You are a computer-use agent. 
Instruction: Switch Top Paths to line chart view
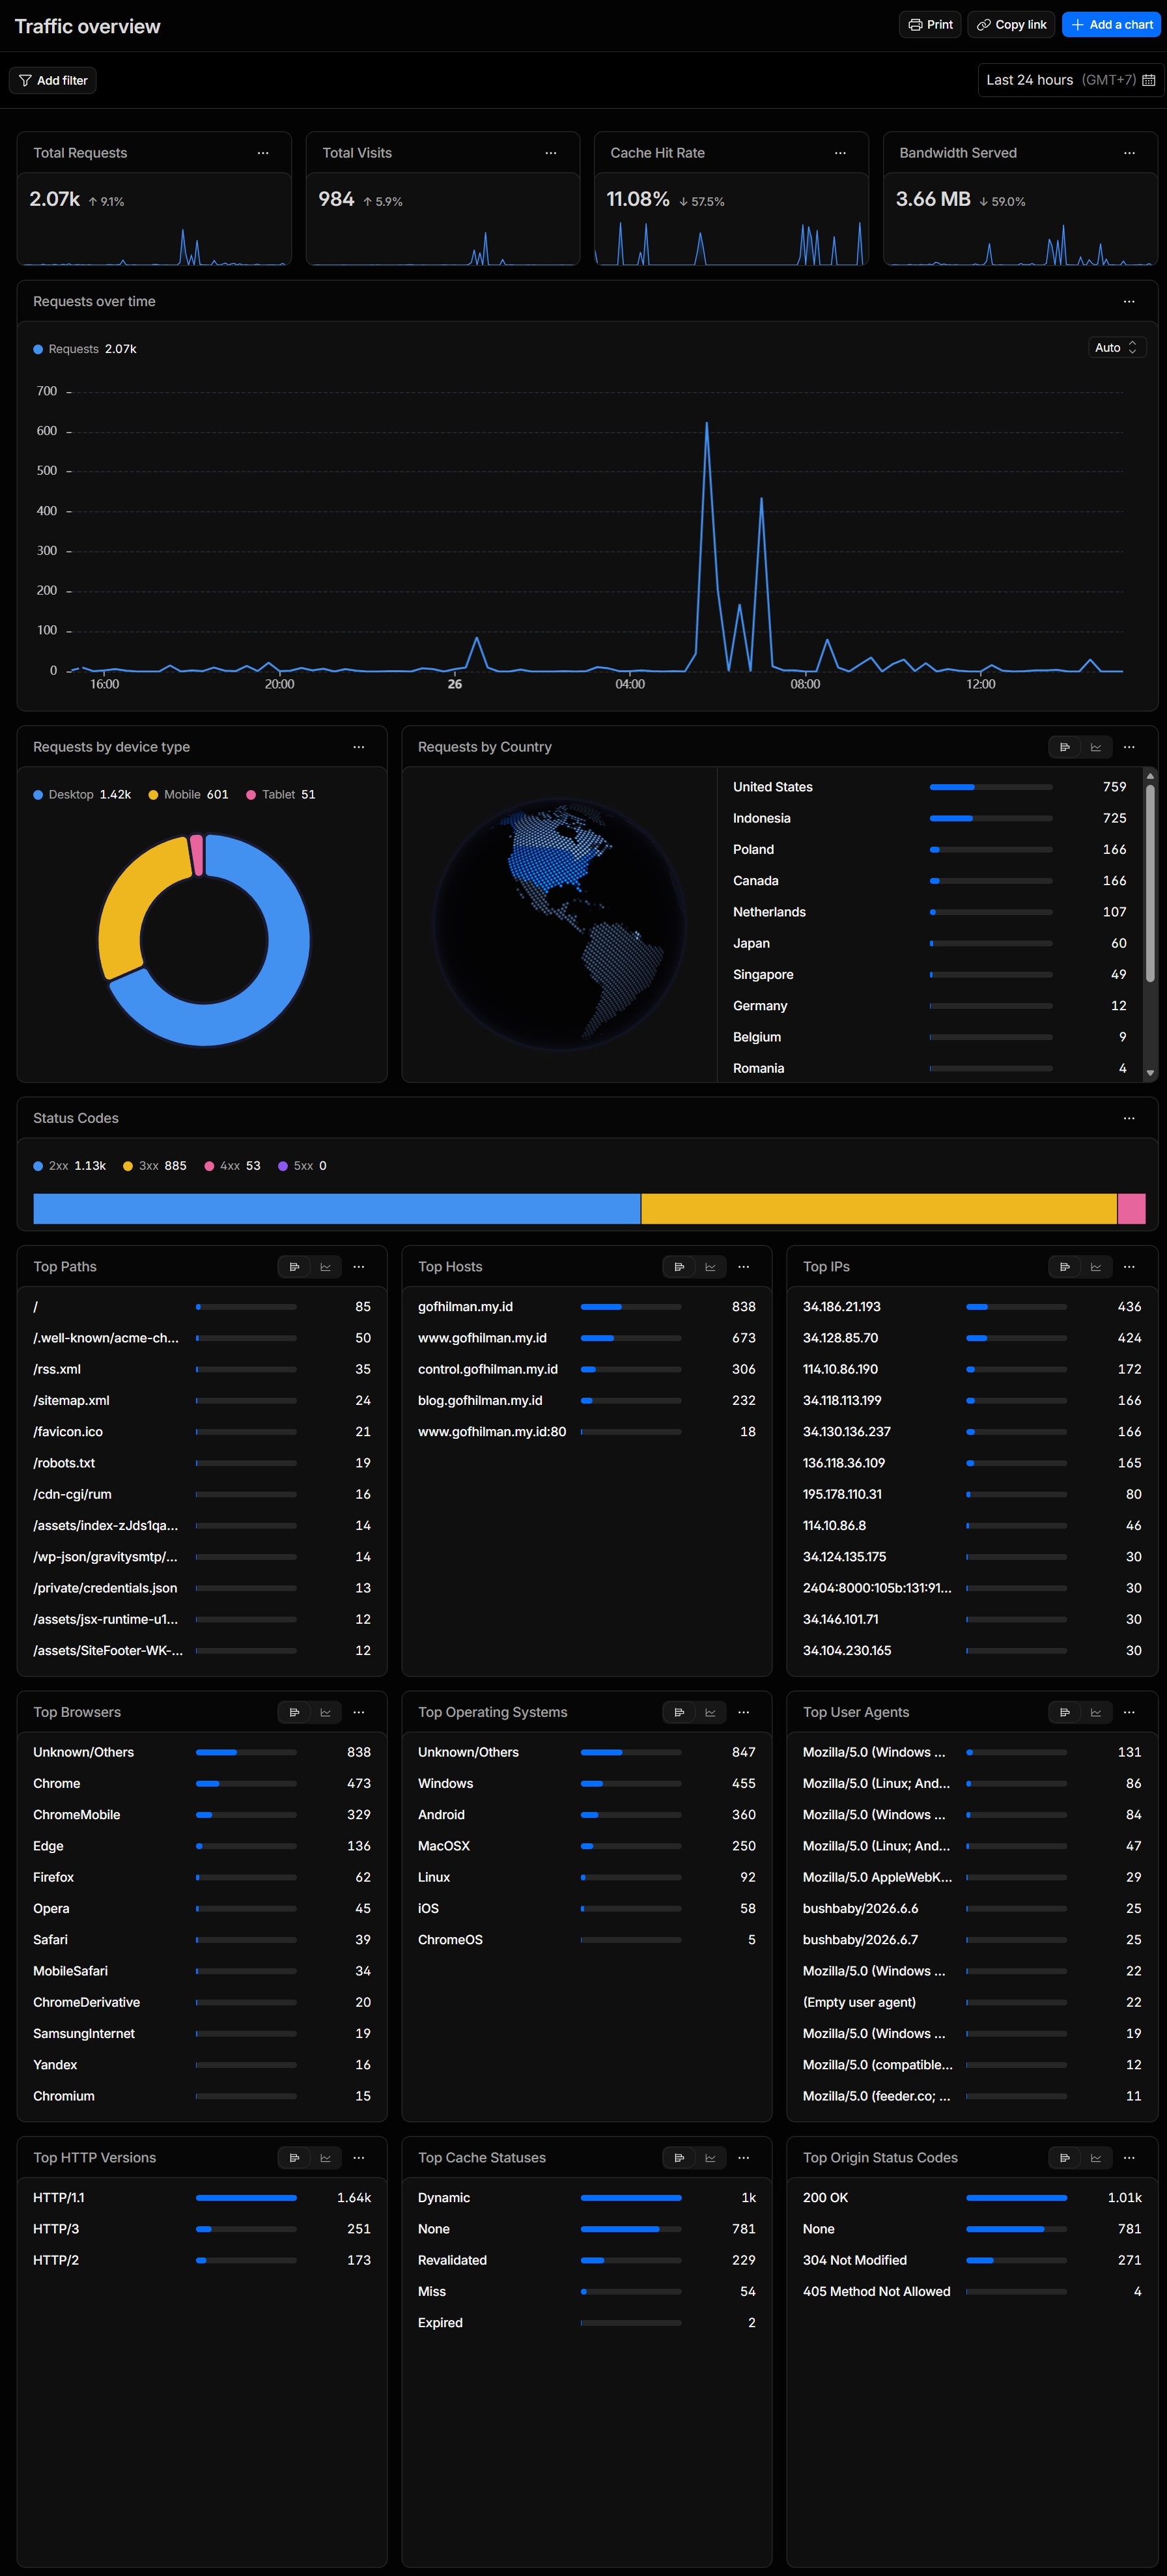(x=326, y=1267)
